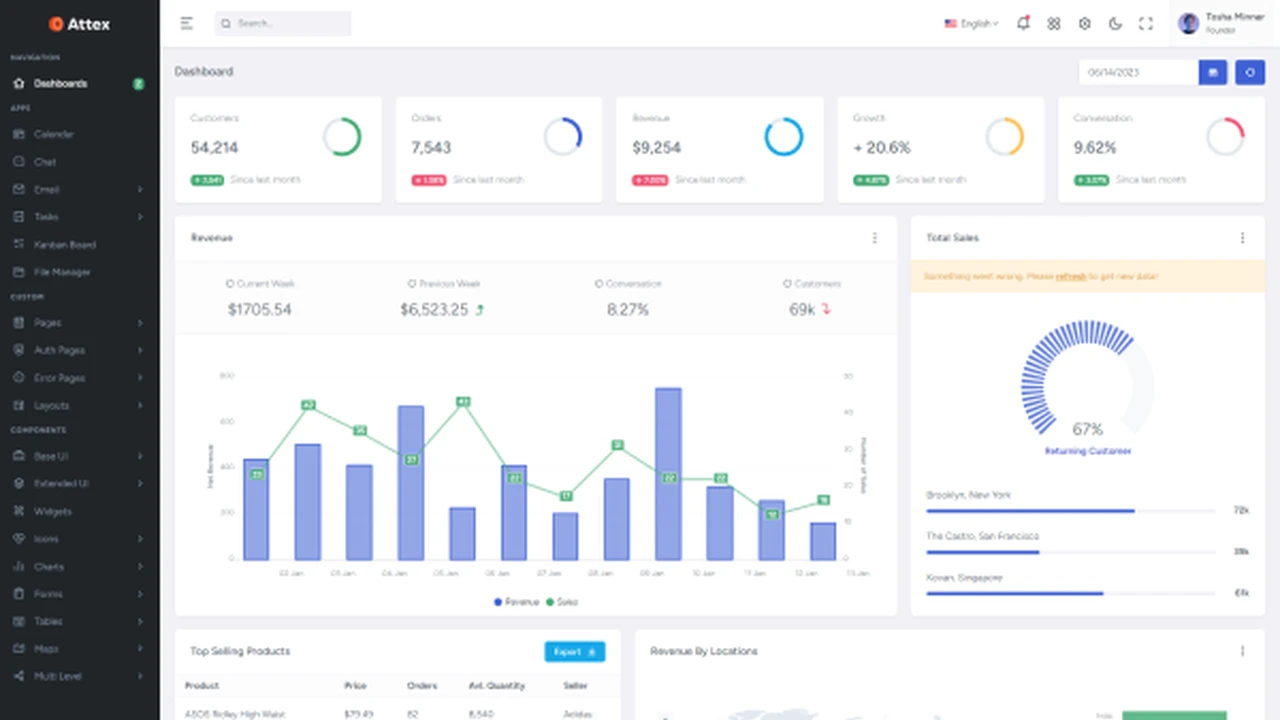Click the Dashboards green badge
This screenshot has width=1280, height=720.
(x=139, y=84)
